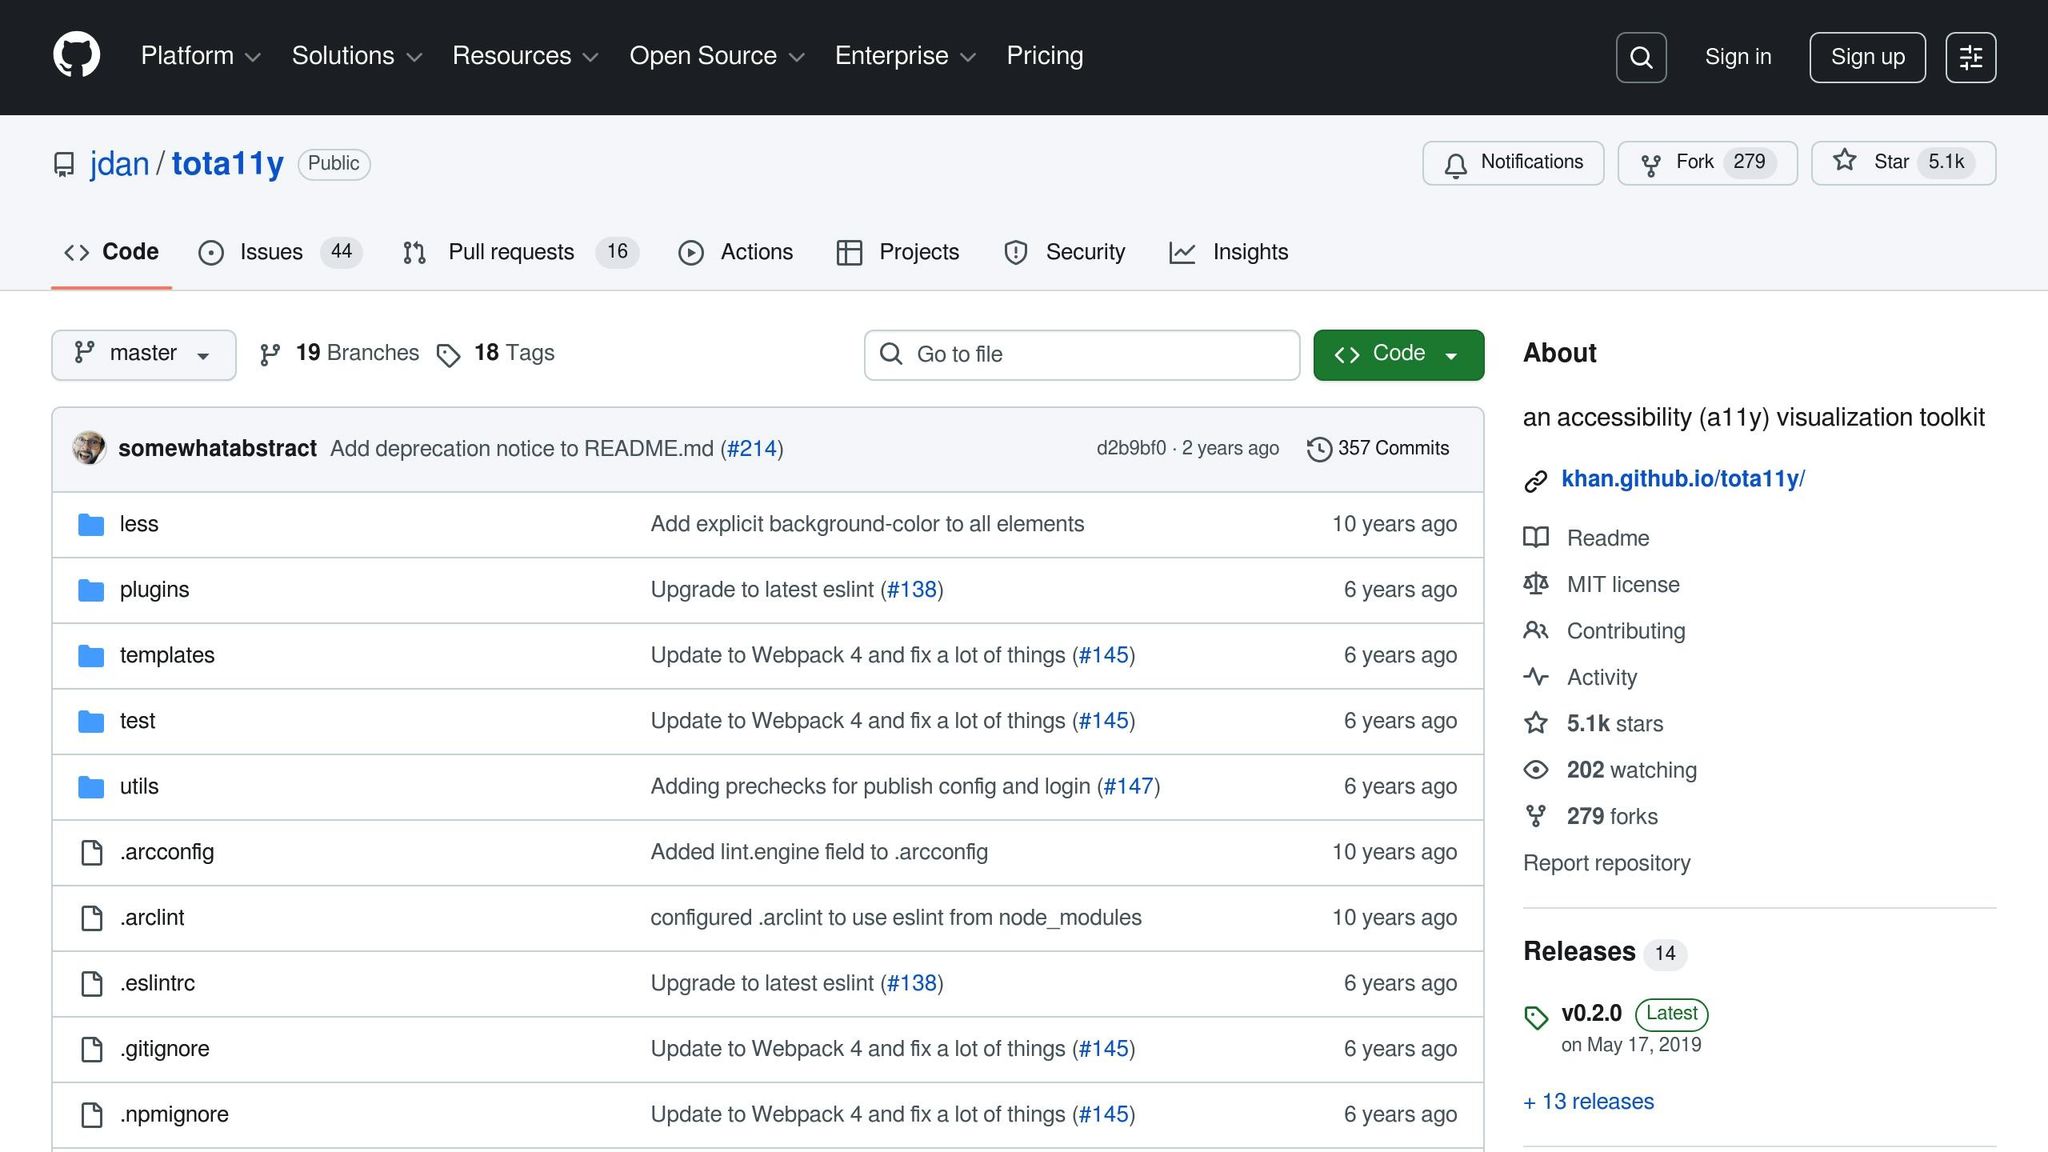Open the plugins folder
Viewport: 2048px width, 1152px height.
(x=154, y=590)
